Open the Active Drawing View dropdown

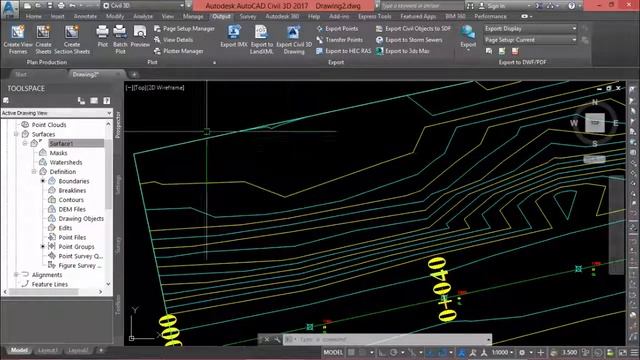click(x=56, y=113)
